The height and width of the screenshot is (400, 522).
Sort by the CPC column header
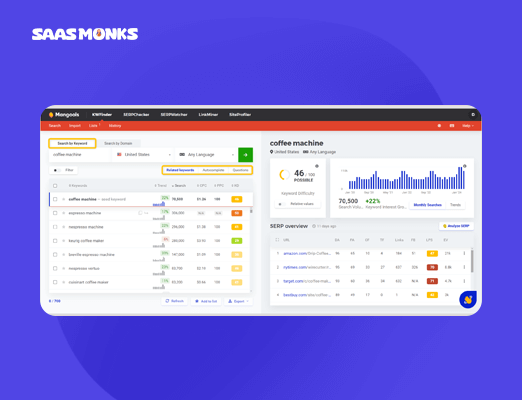(x=202, y=186)
